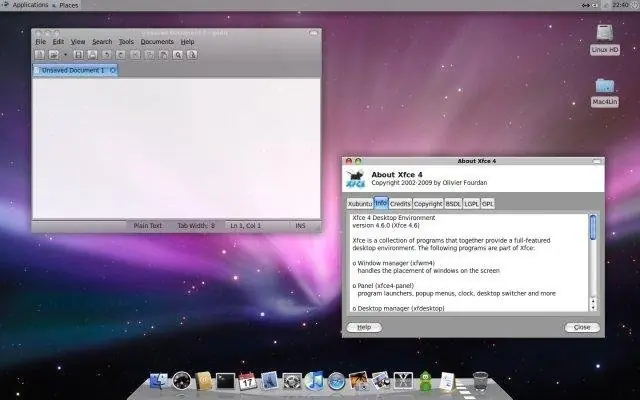Click the Redo icon in gedit toolbar
The width and height of the screenshot is (640, 400).
pyautogui.click(x=120, y=55)
